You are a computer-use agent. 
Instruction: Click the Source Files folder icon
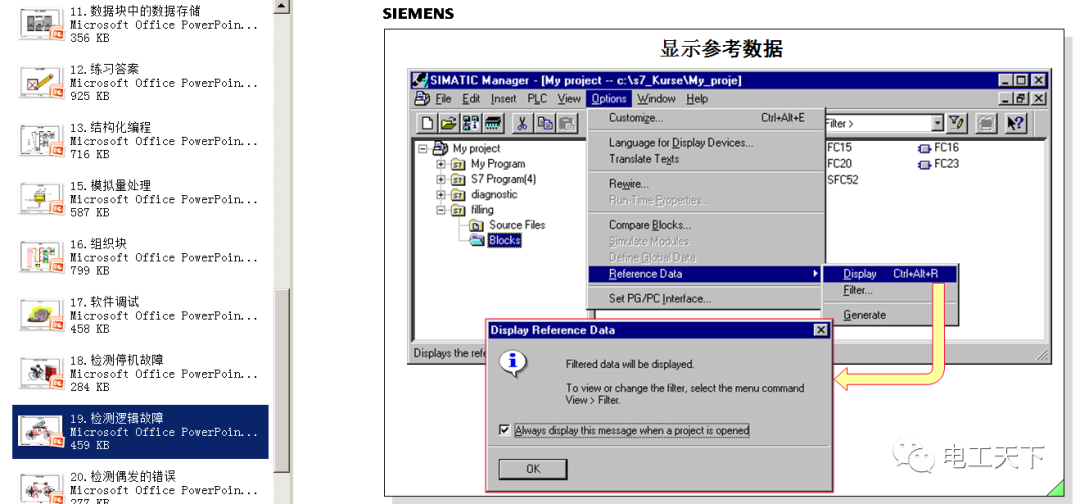tap(477, 225)
